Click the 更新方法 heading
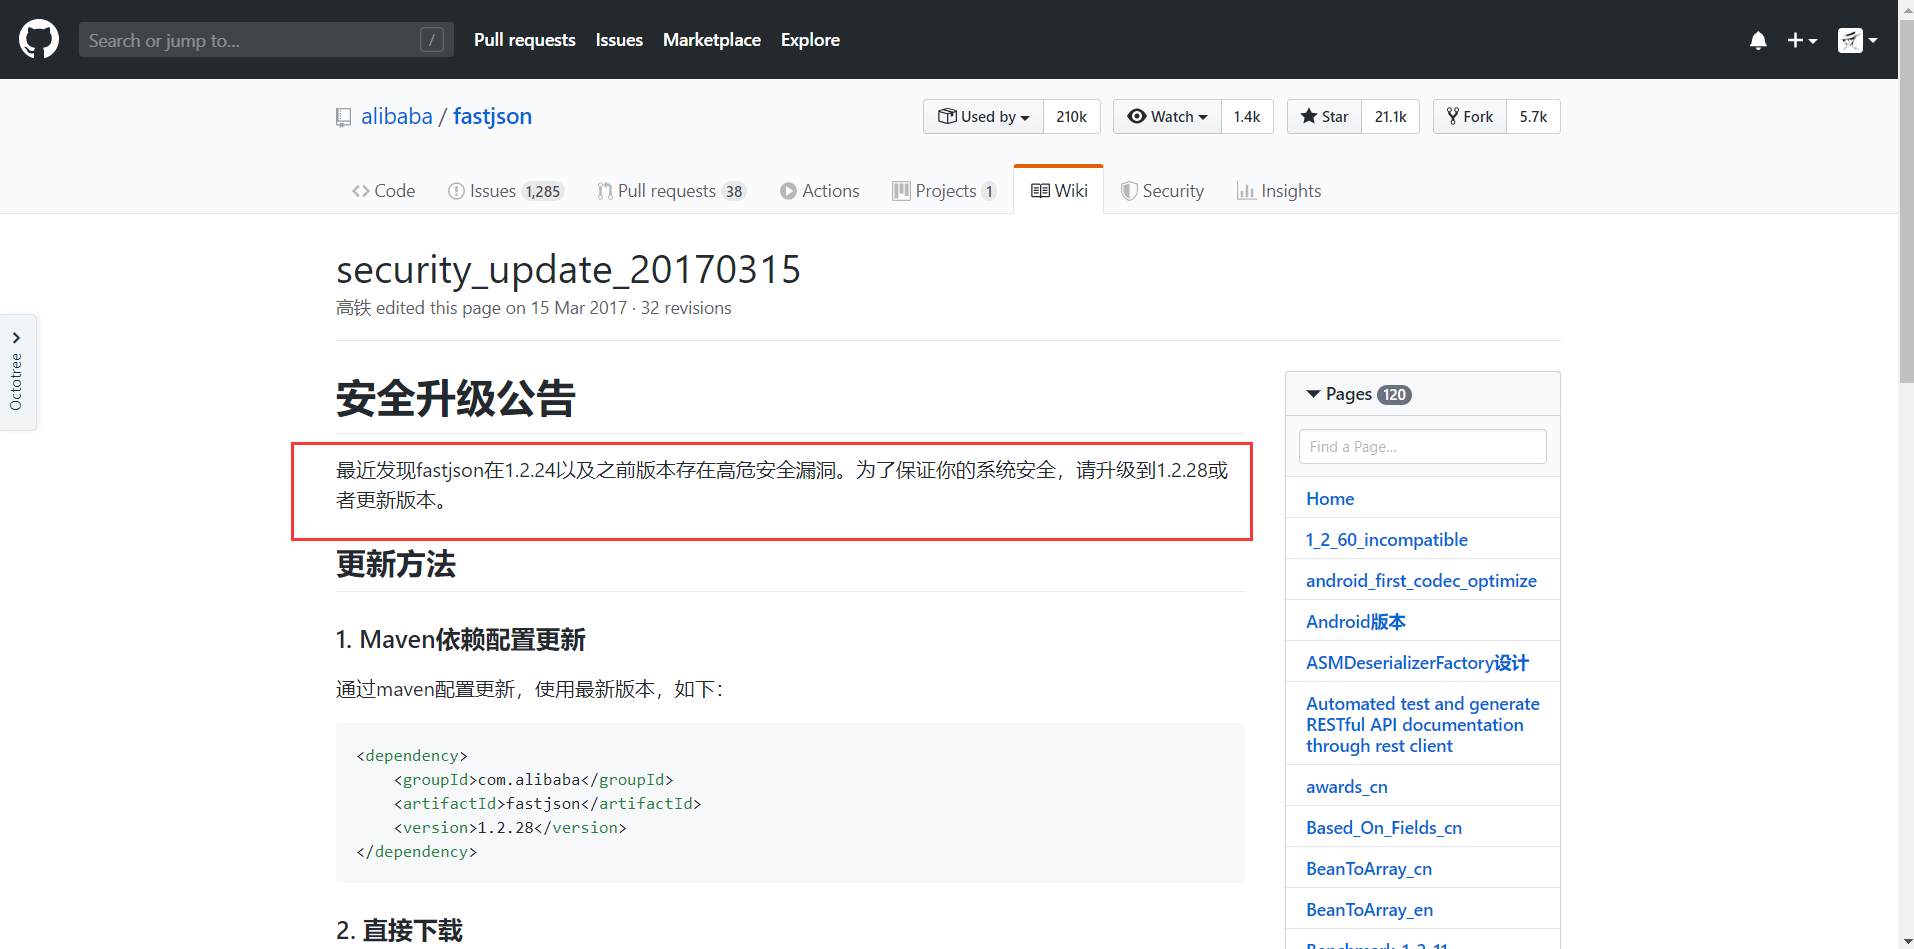Viewport: 1914px width, 949px height. coord(396,564)
